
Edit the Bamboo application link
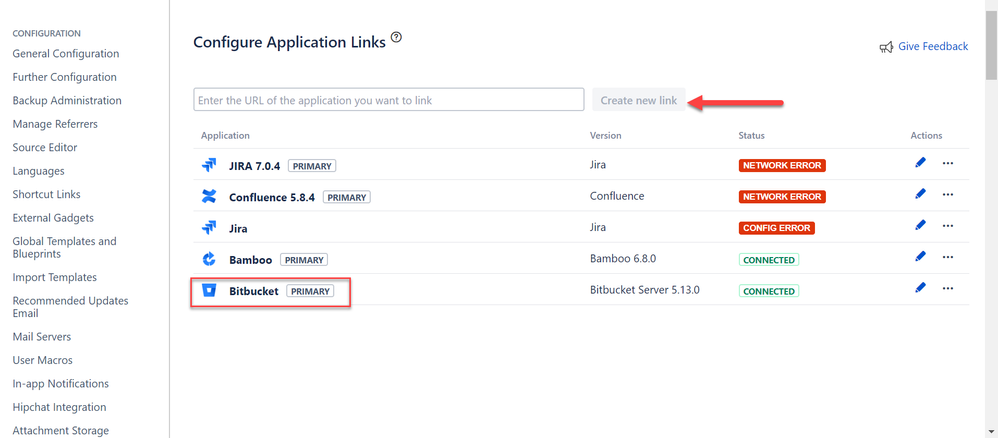[x=920, y=257]
